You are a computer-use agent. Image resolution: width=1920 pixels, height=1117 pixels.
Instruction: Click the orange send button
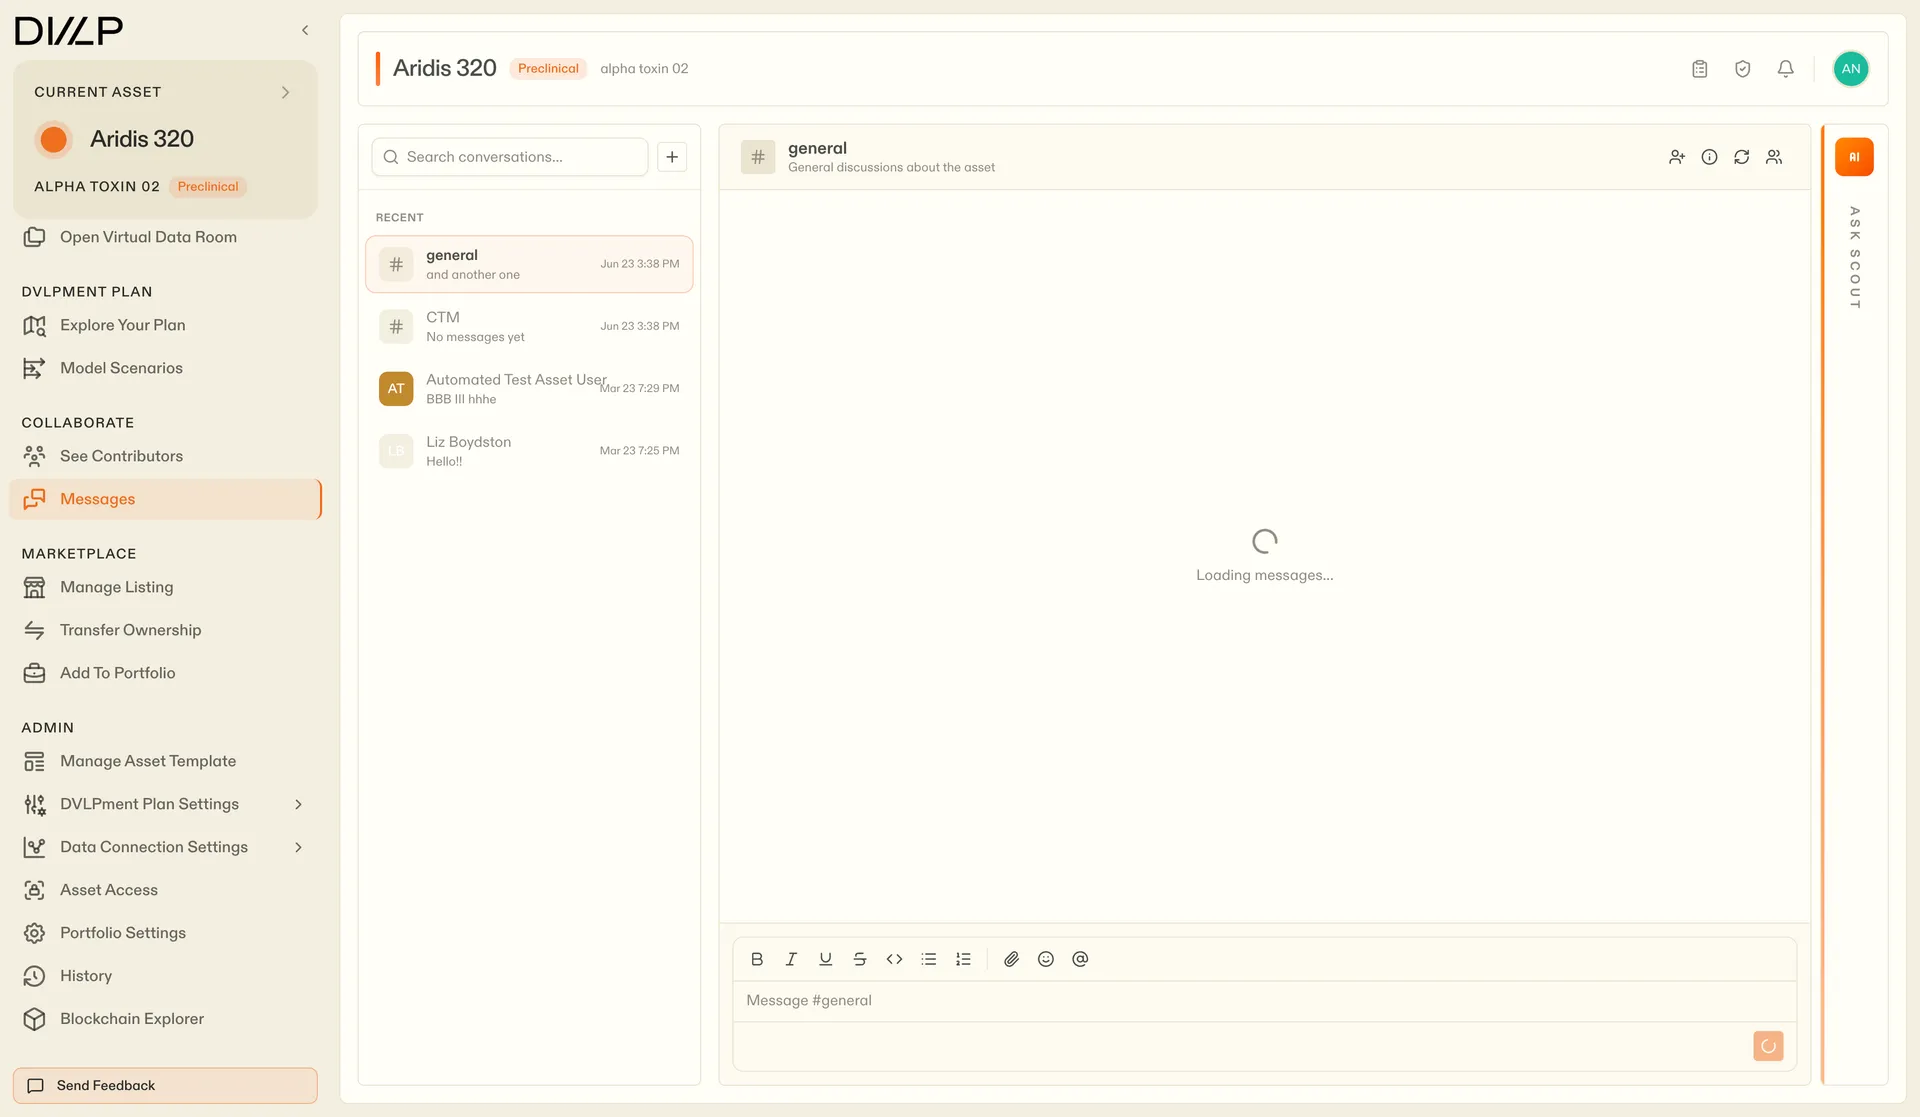coord(1768,1046)
